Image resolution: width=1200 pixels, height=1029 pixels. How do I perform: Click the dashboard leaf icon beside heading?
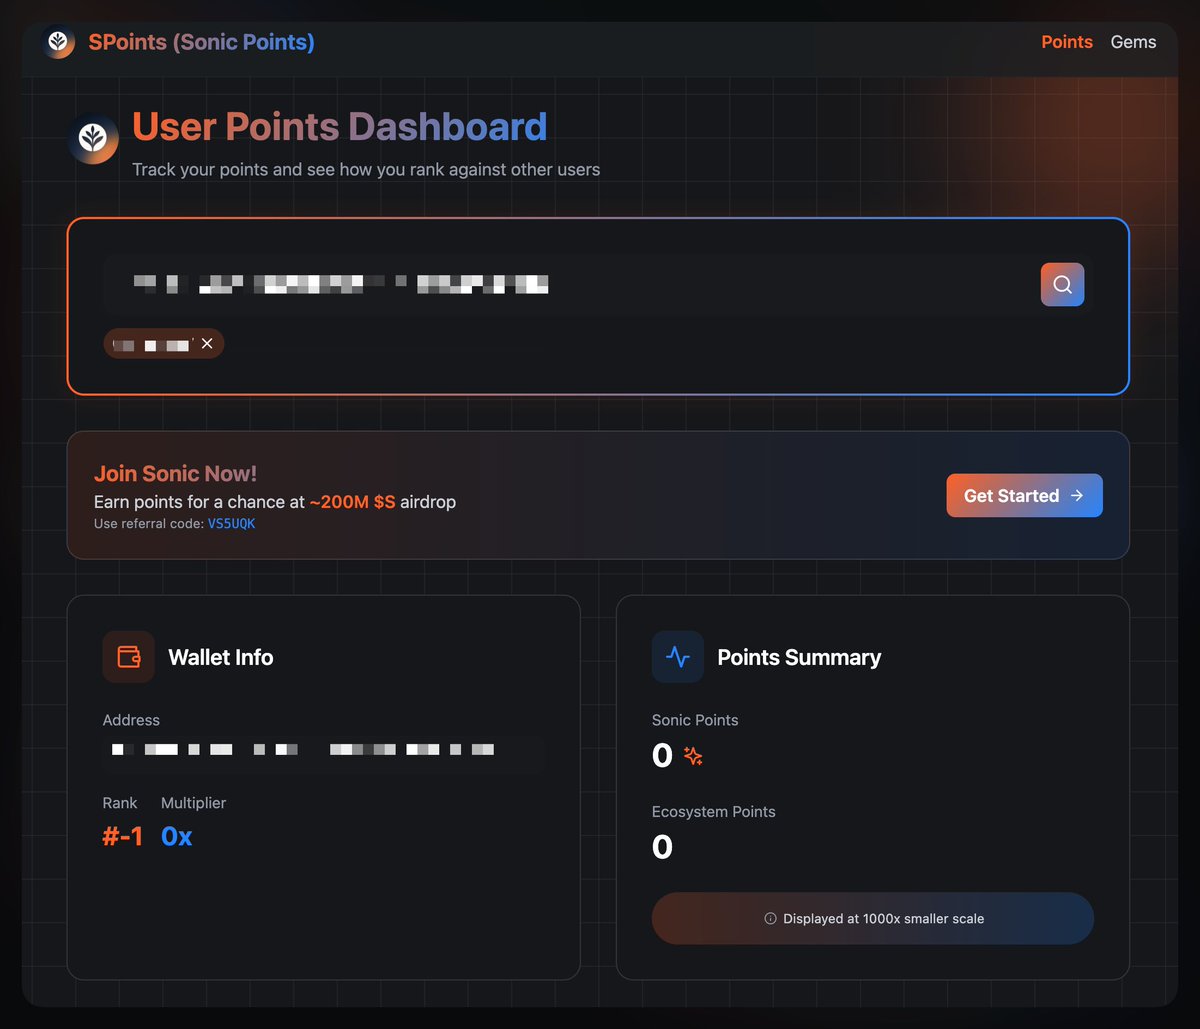[x=93, y=139]
